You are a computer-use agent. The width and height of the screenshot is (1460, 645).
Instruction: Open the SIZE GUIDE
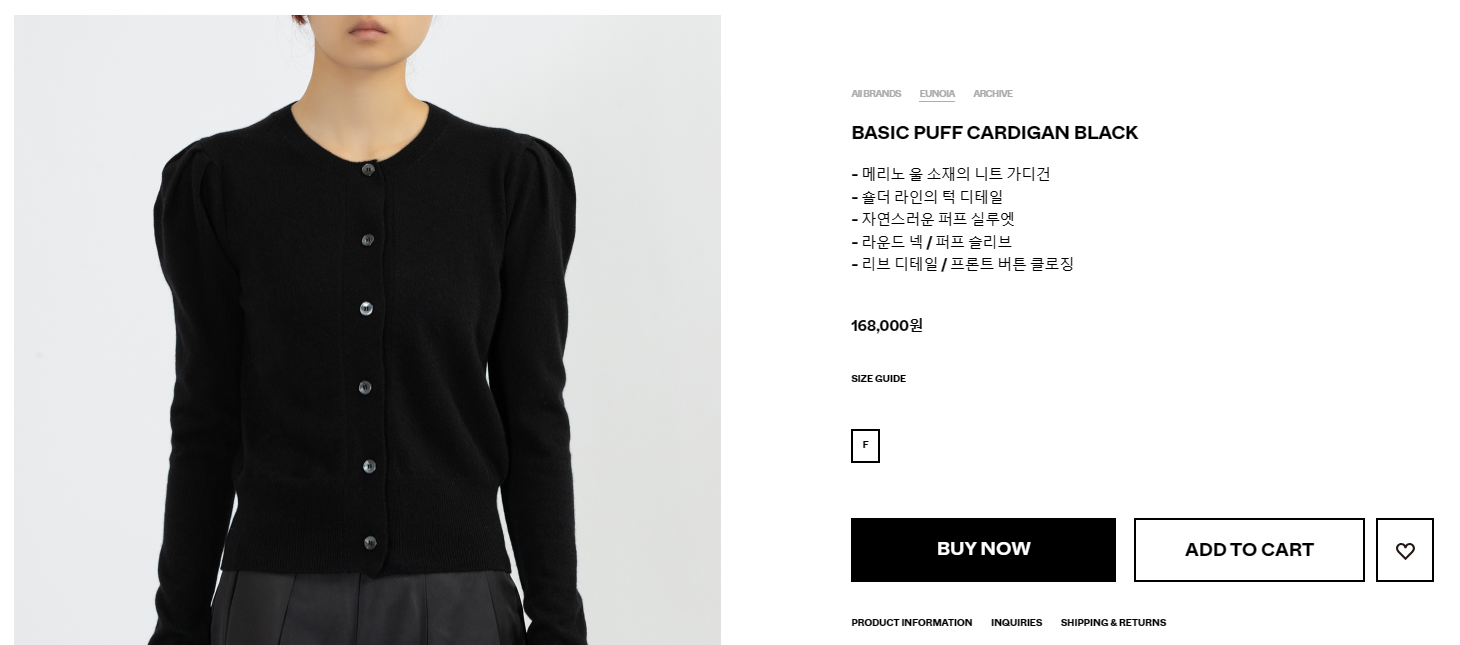(x=878, y=379)
